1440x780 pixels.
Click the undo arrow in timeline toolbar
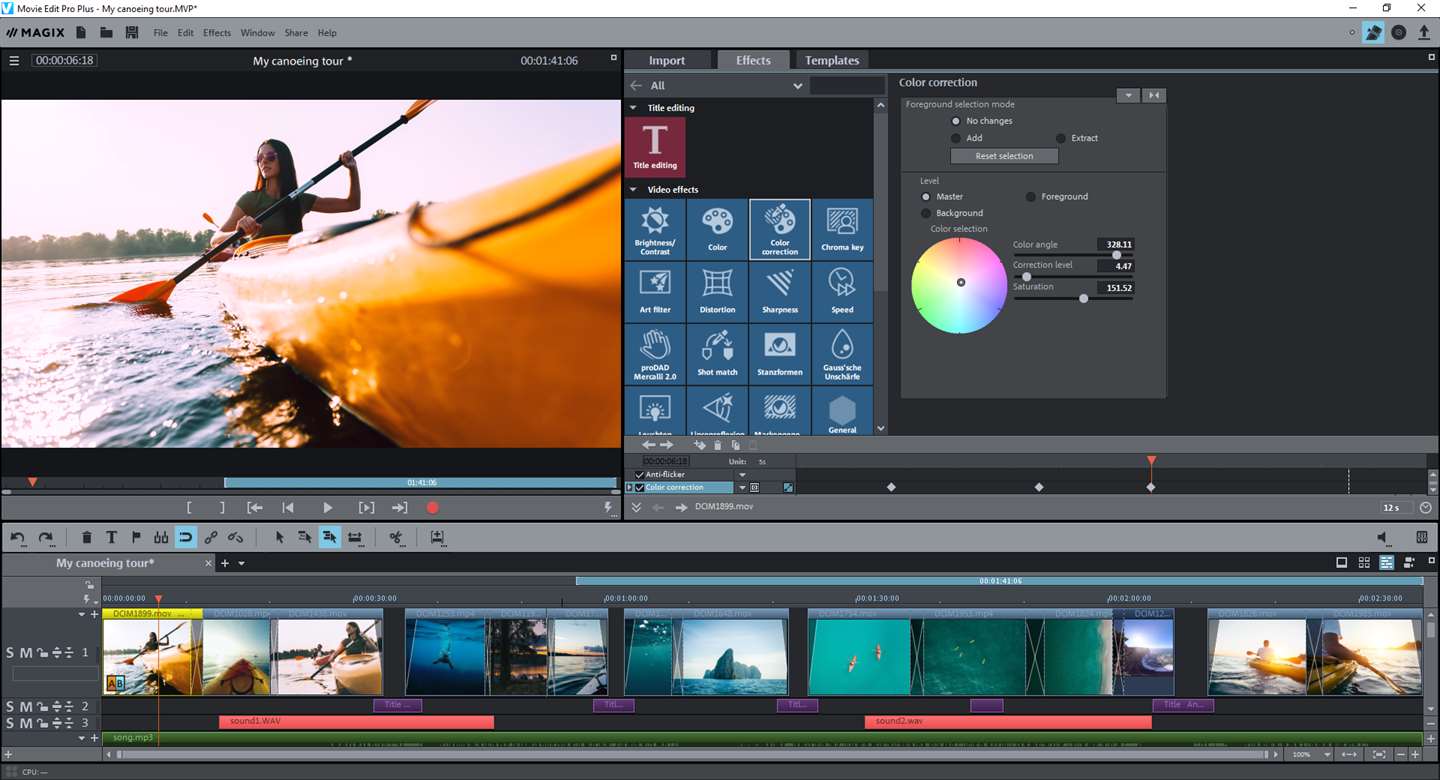pyautogui.click(x=18, y=537)
